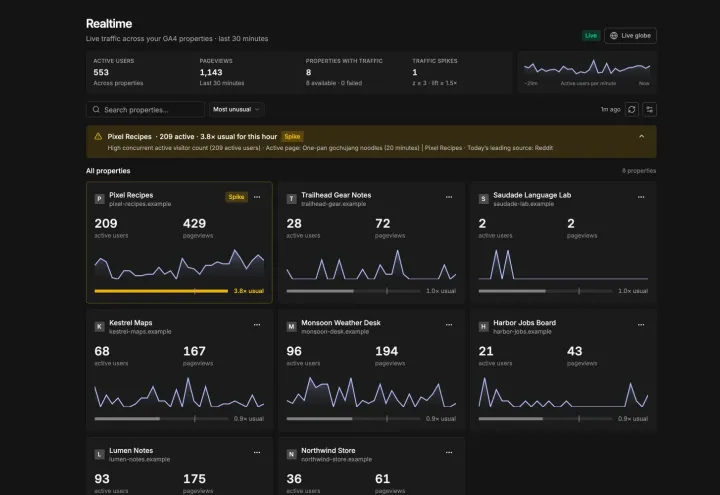Click the T avatar on Trailhead Gear Notes
Viewport: 720px width, 495px height.
click(291, 199)
